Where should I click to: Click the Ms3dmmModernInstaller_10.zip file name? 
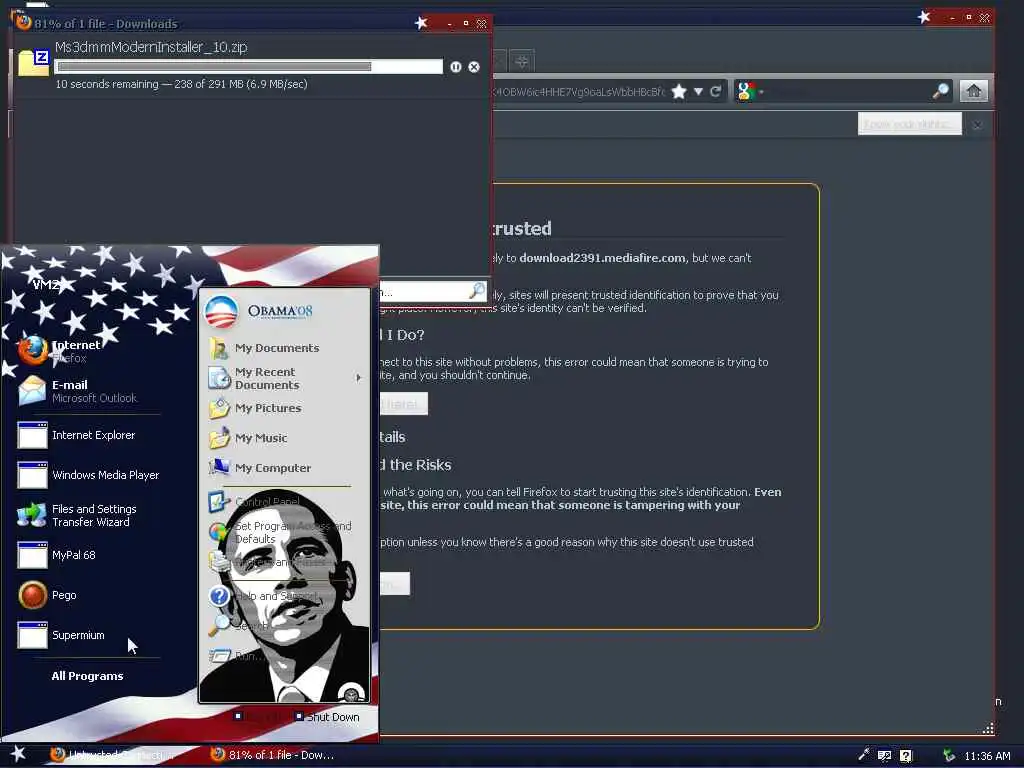click(151, 47)
